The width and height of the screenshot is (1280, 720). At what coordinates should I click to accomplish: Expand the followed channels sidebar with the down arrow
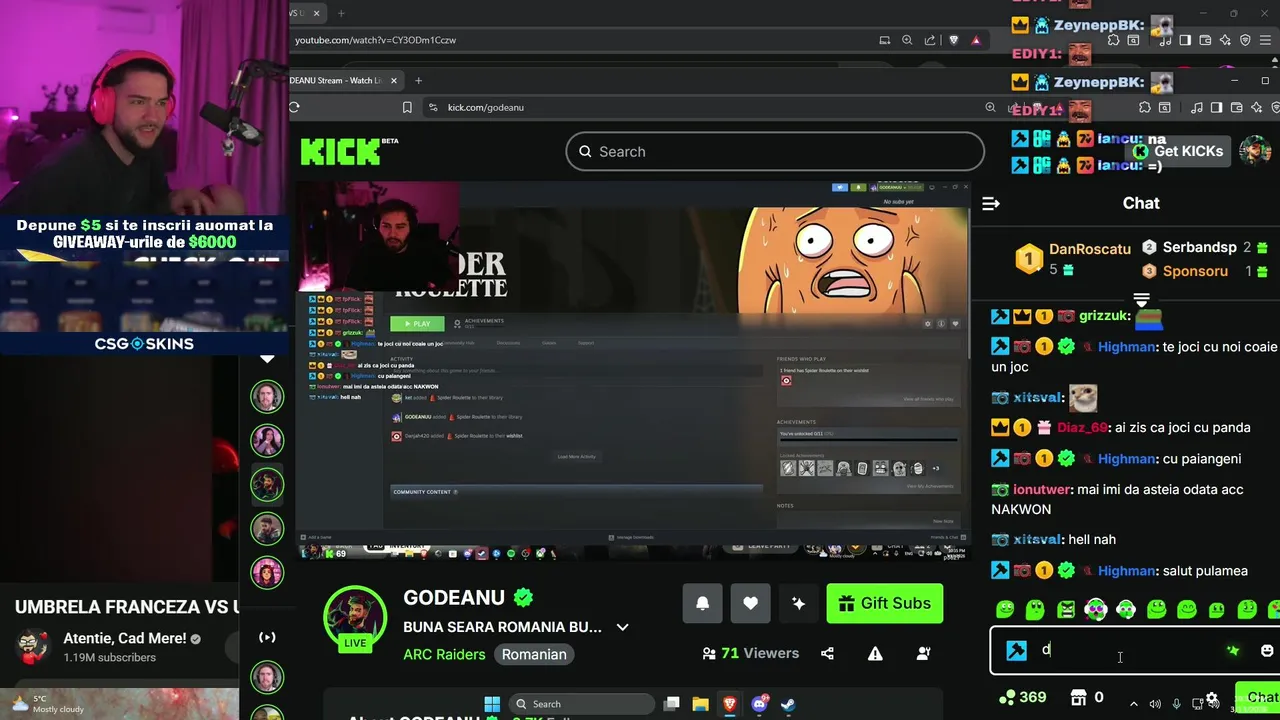[x=267, y=358]
